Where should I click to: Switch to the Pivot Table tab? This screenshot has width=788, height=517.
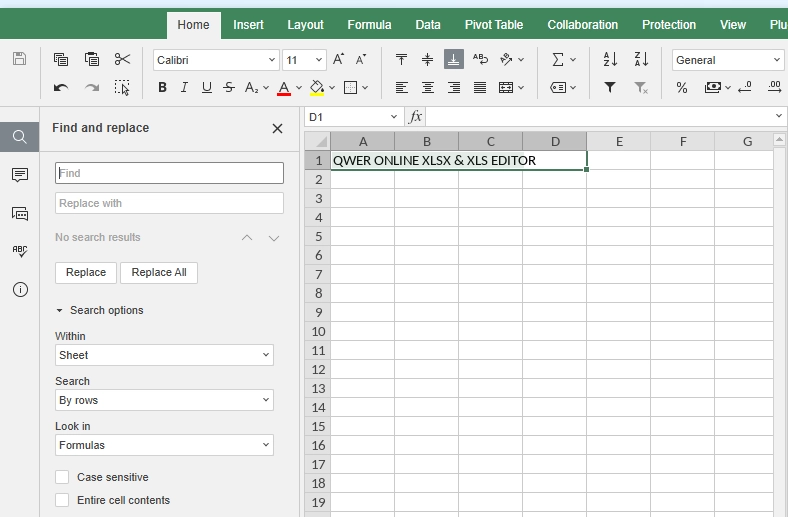pos(494,25)
